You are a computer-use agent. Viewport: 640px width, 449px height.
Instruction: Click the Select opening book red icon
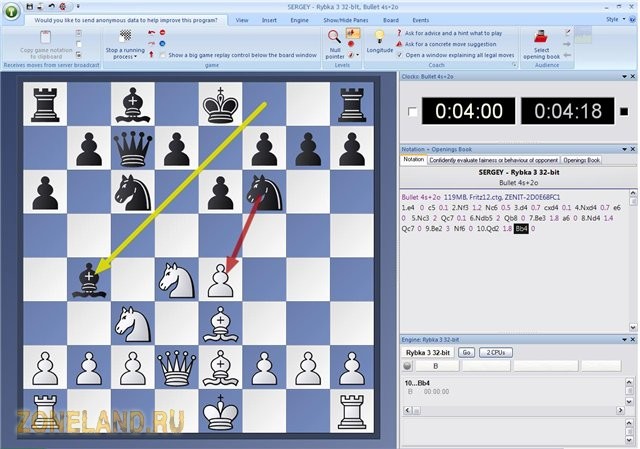pos(541,37)
